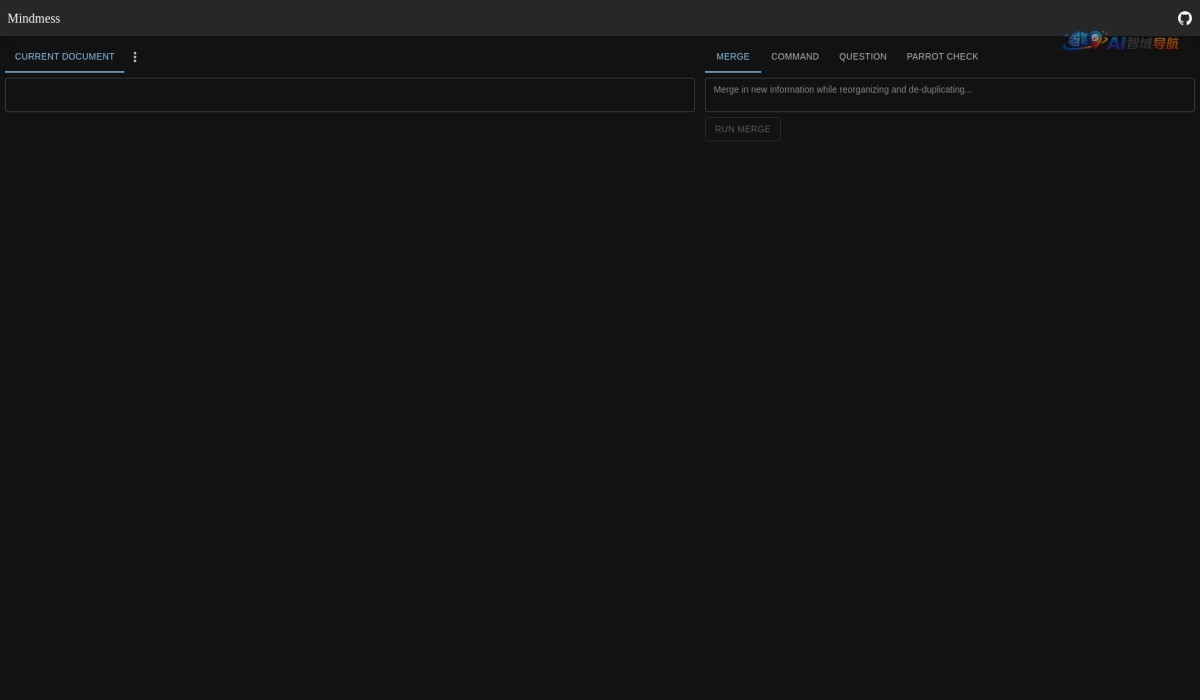Go to the Parrot Check tab
This screenshot has width=1200, height=700.
942,57
